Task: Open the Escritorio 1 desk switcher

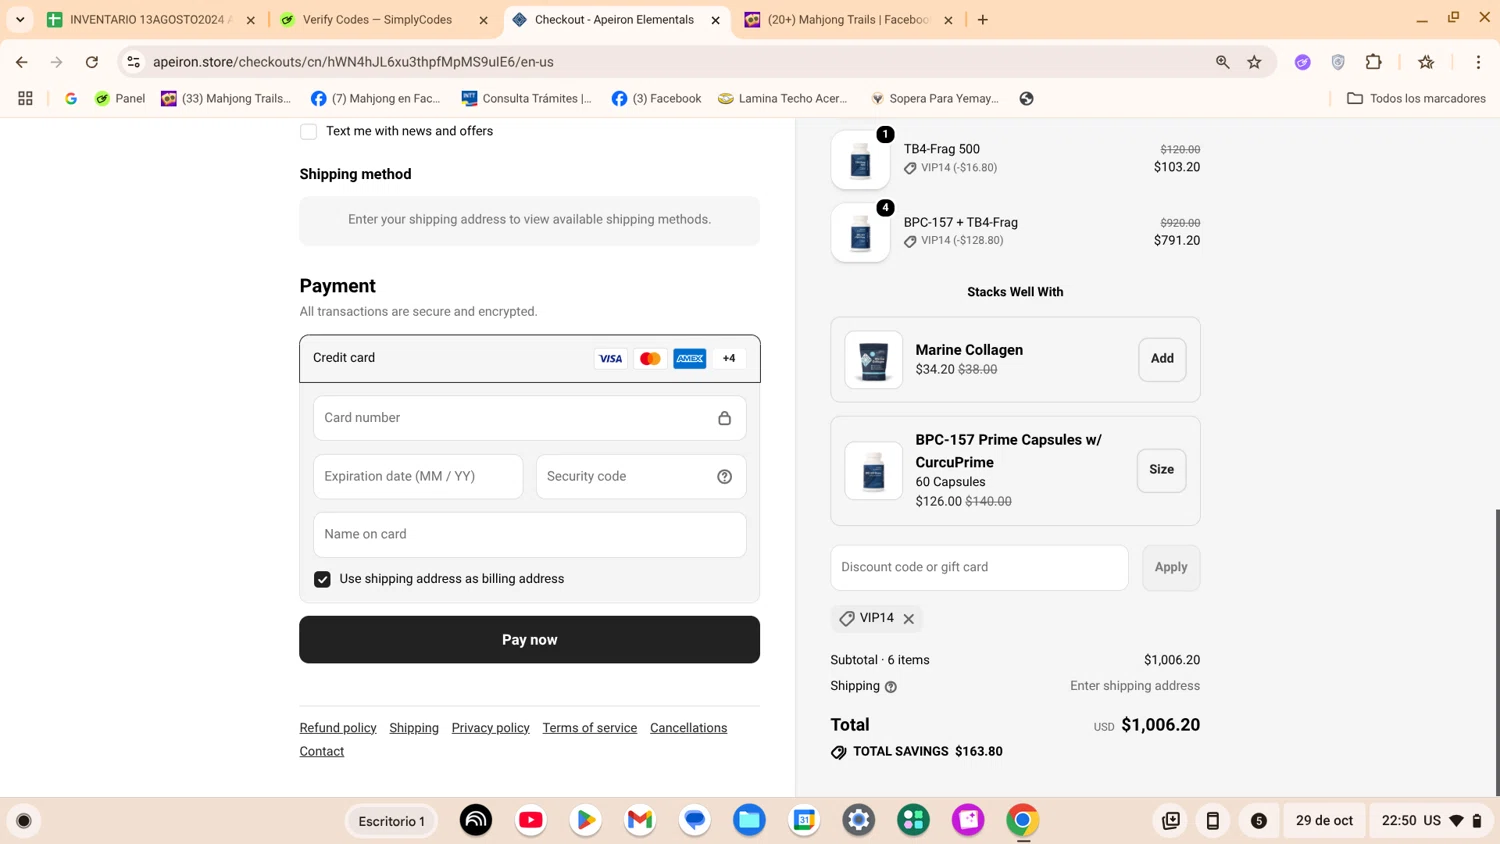Action: point(391,821)
